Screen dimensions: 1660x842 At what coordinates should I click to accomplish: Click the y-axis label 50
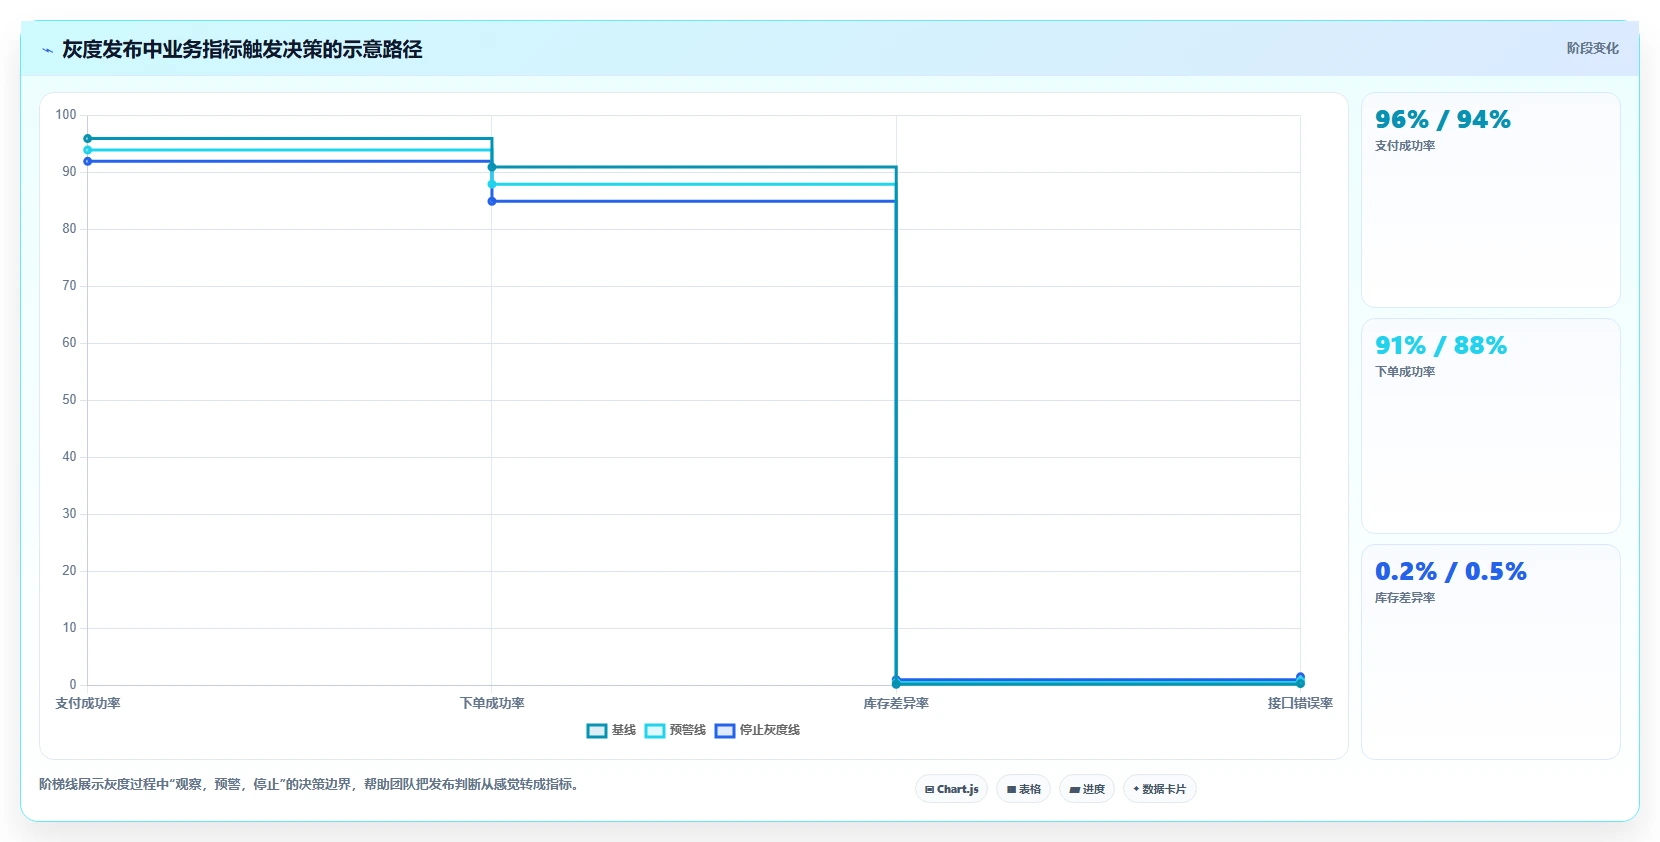click(x=69, y=400)
